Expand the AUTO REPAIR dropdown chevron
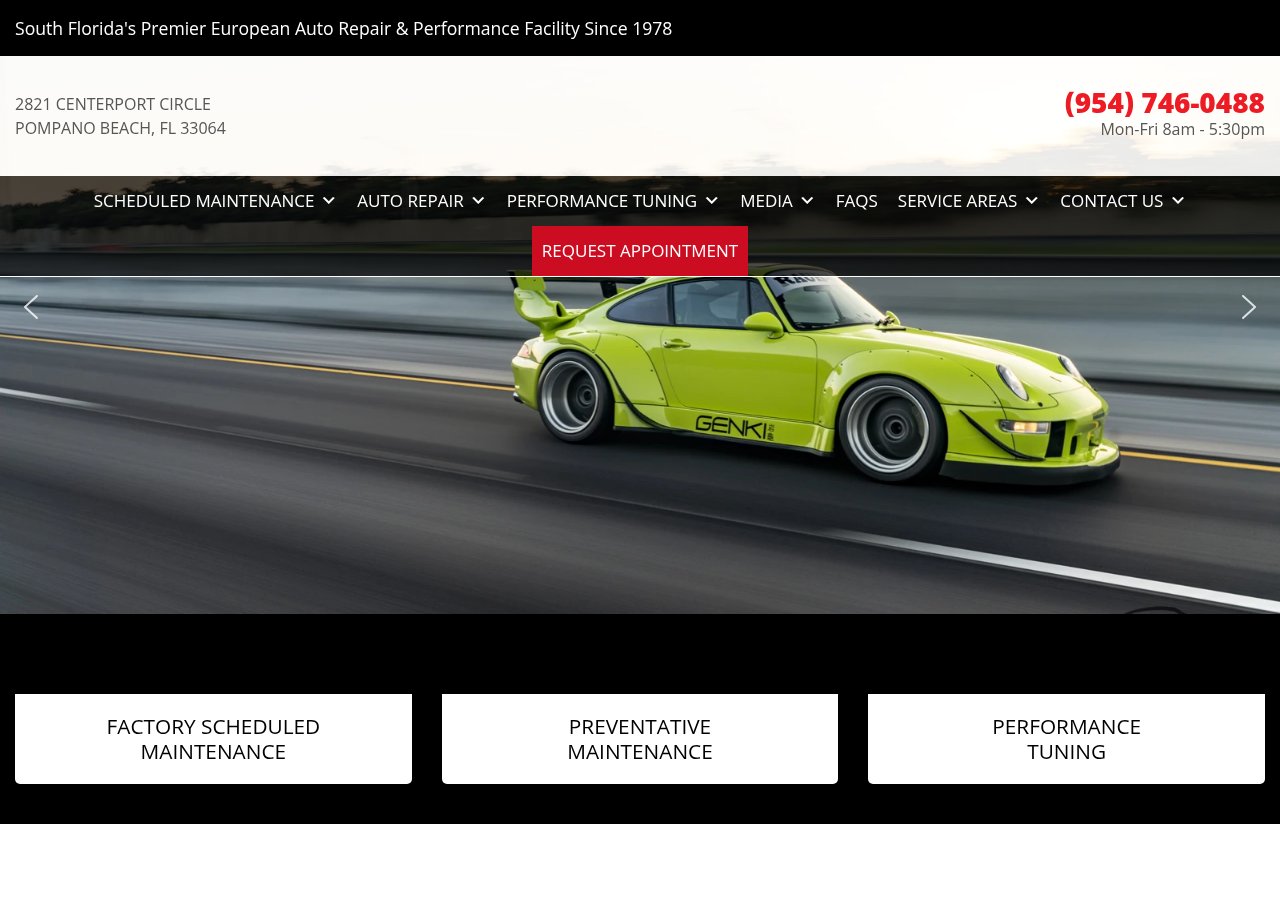 point(478,200)
